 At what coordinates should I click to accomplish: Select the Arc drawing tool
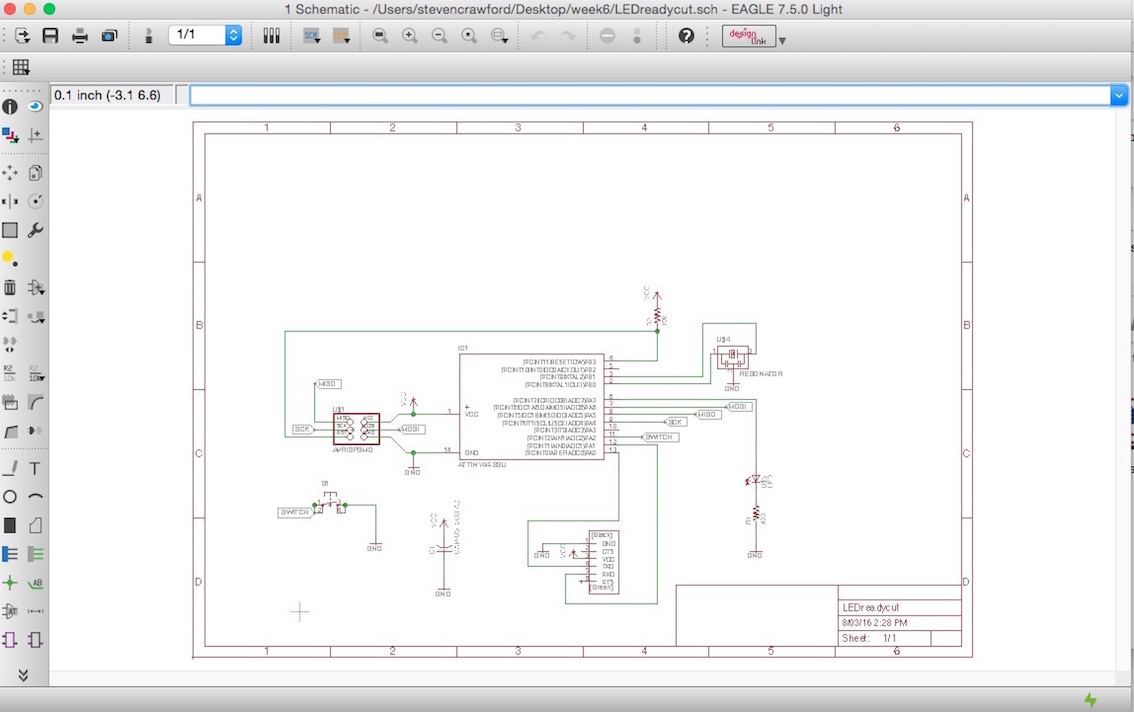tap(35, 497)
